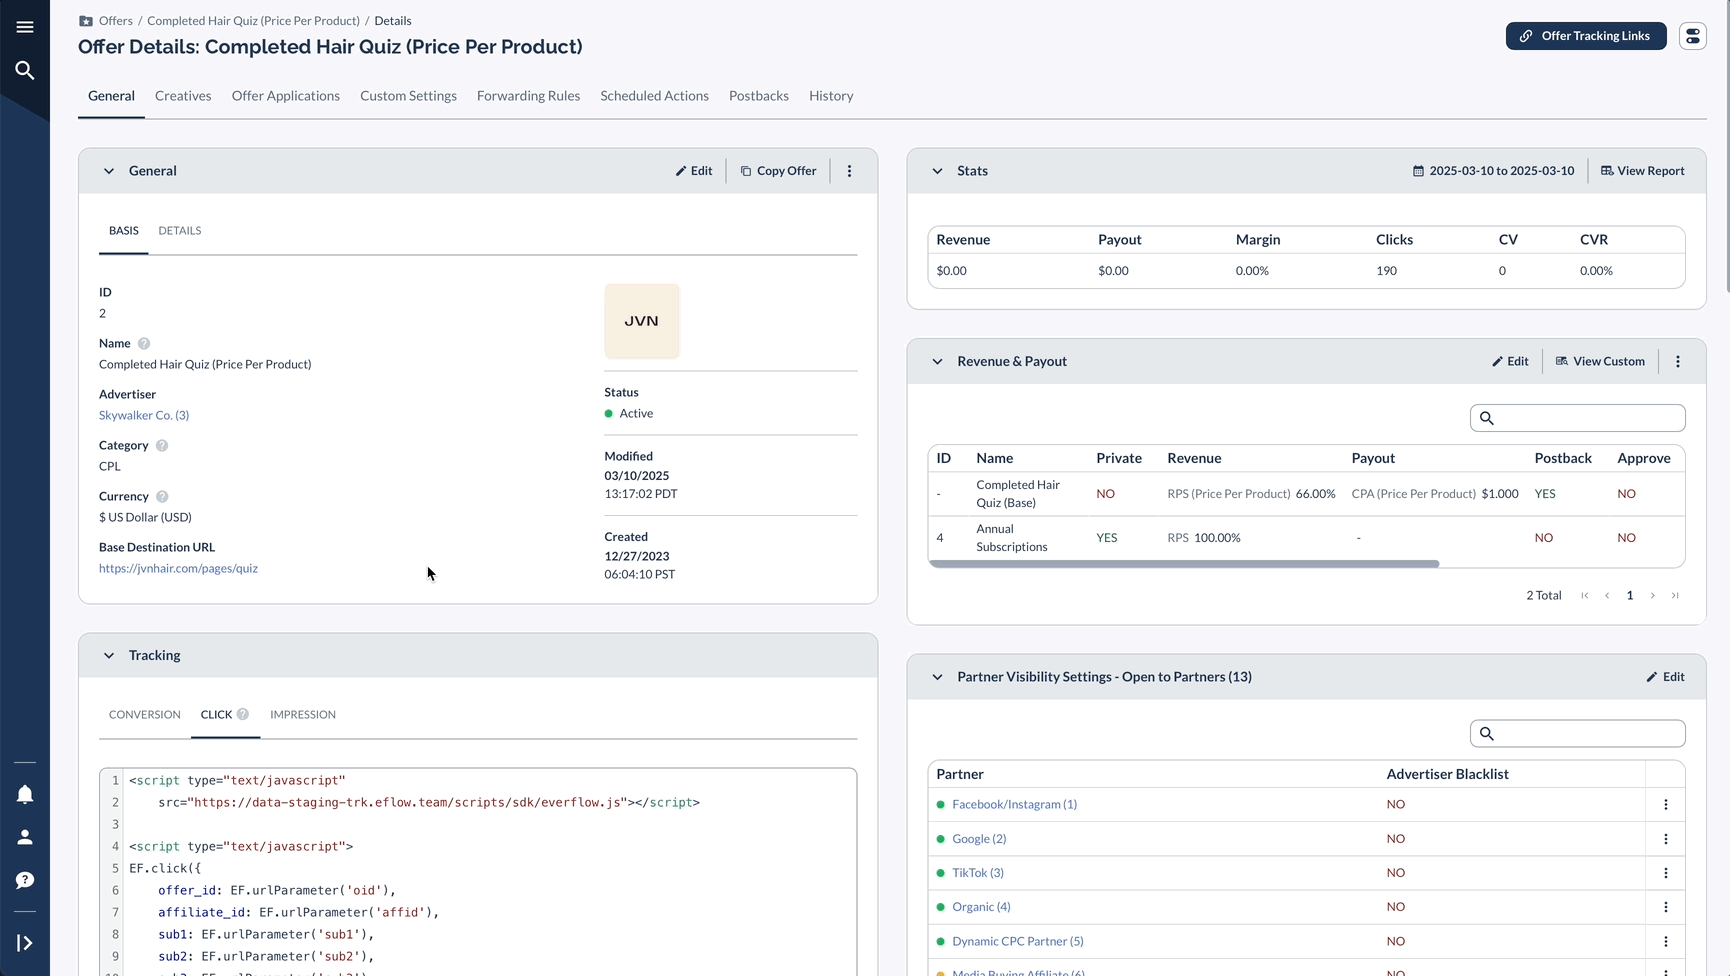Open row menu for Google partner
This screenshot has width=1730, height=976.
click(x=1666, y=839)
